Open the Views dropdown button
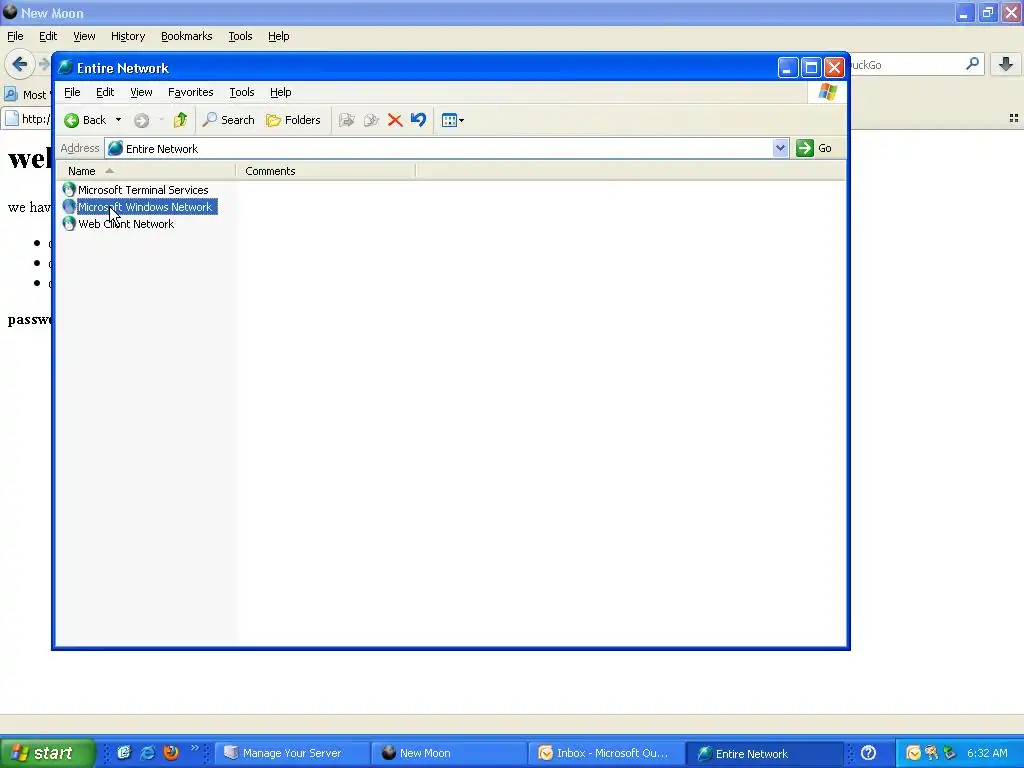This screenshot has height=768, width=1024. click(x=453, y=120)
